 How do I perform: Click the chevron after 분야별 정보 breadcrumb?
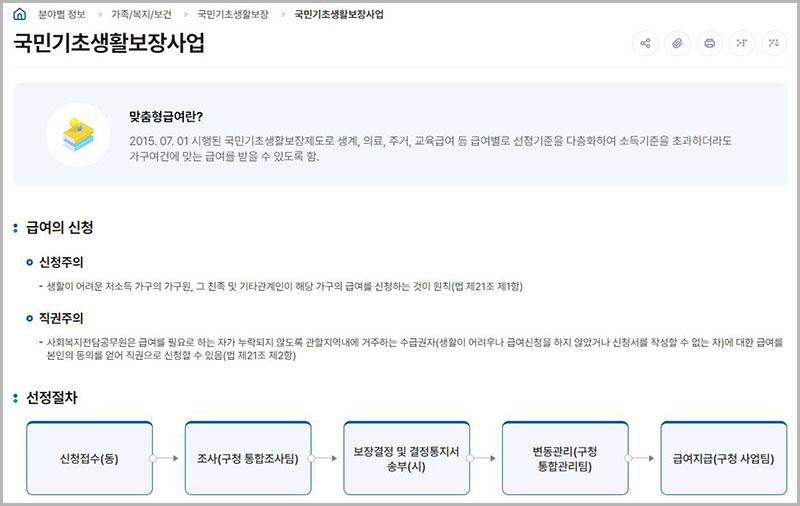point(97,15)
